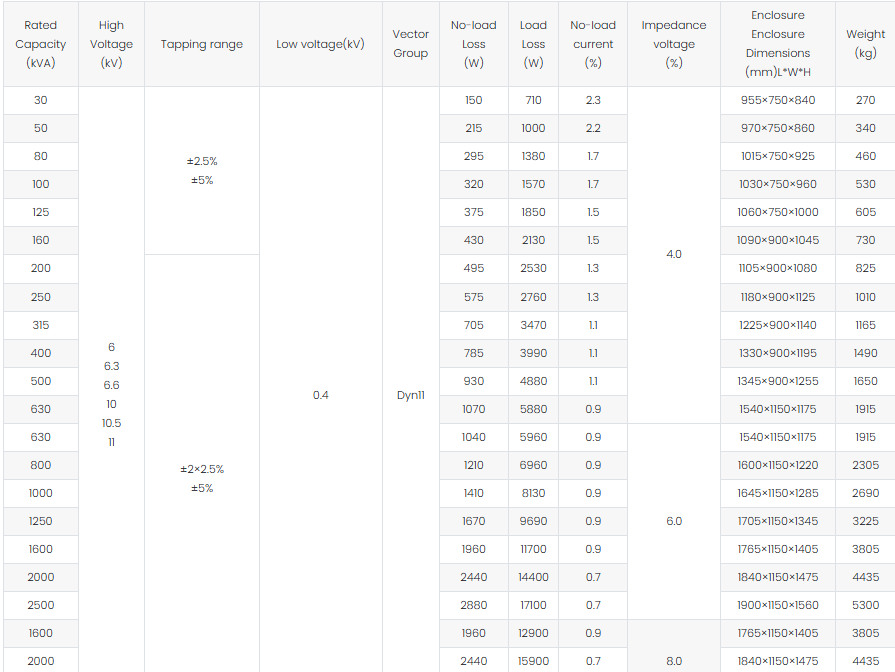Click the Impedance voltage (%) column header
Image resolution: width=895 pixels, height=672 pixels.
pos(673,44)
